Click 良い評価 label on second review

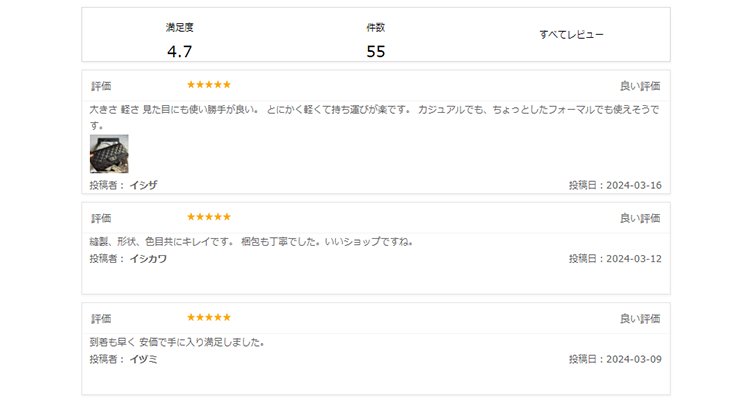click(x=640, y=218)
